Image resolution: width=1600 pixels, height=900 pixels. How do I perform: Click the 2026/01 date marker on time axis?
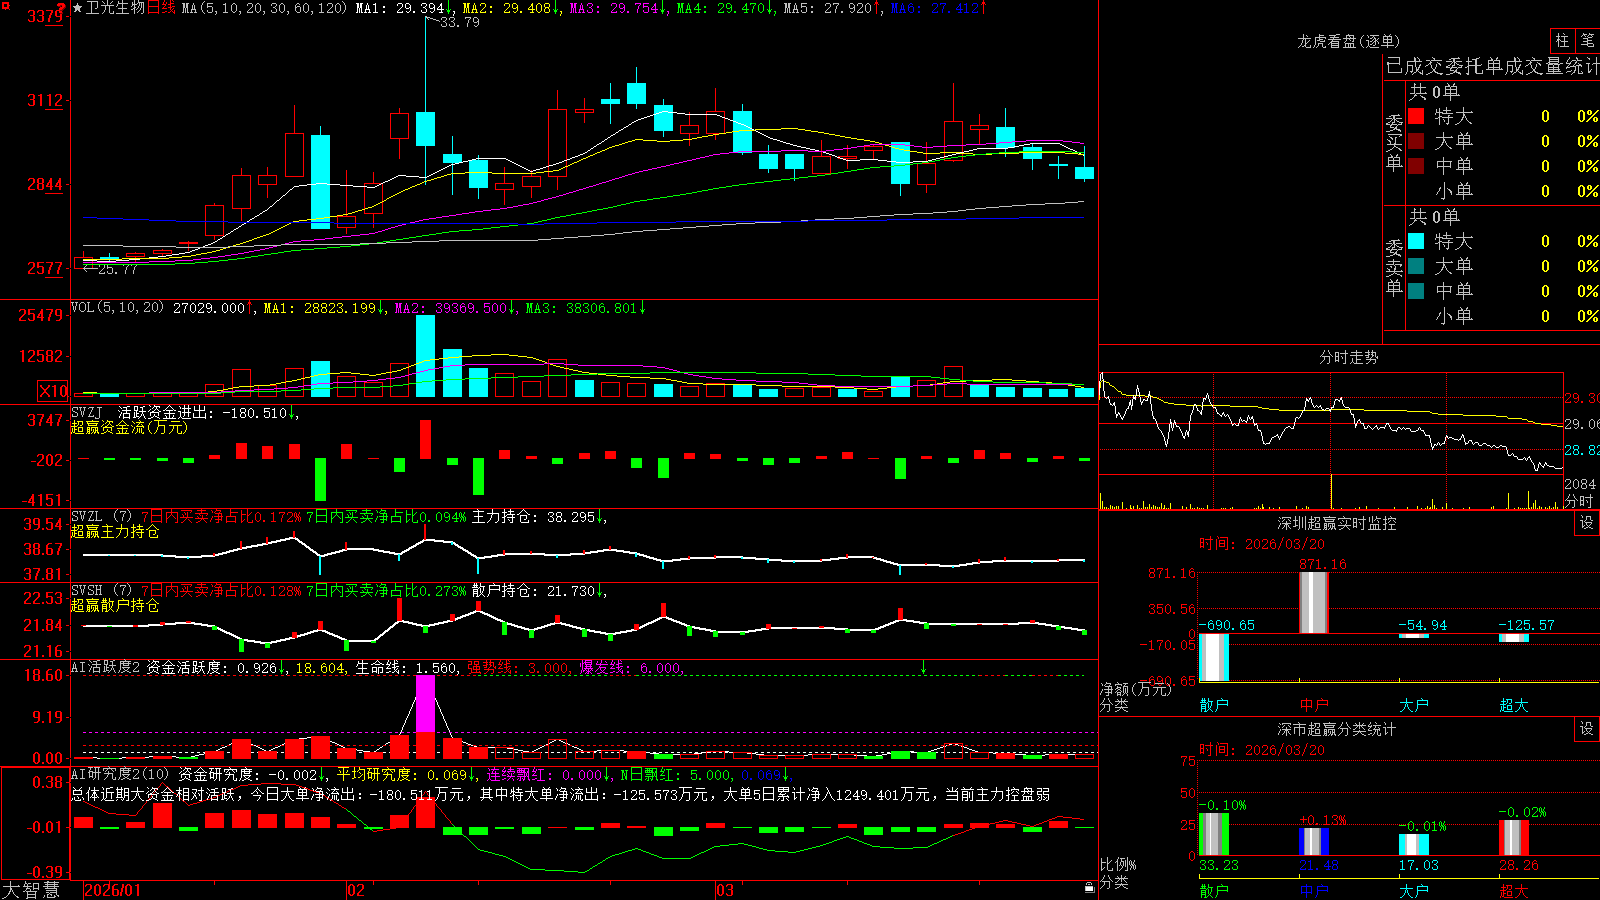[113, 890]
